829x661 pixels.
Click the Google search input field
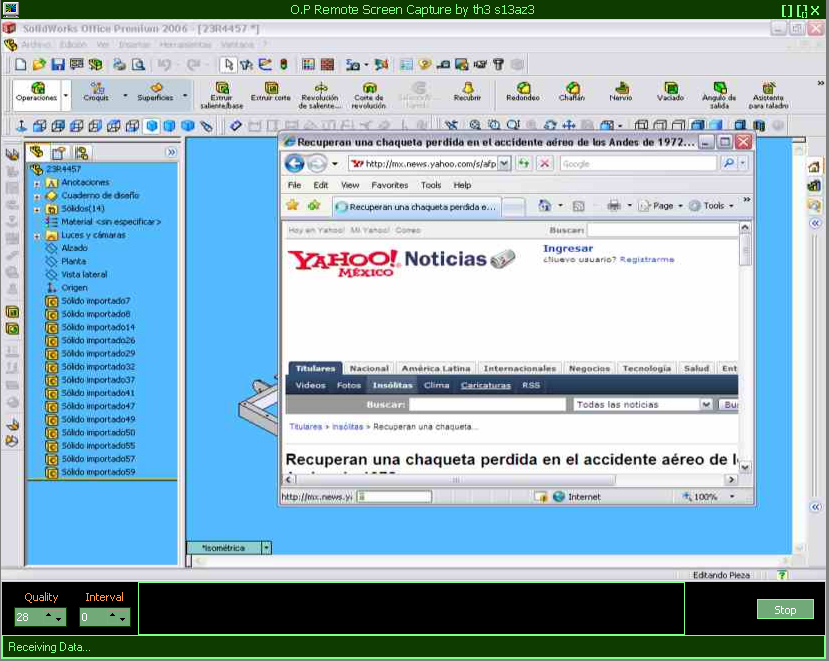(638, 164)
